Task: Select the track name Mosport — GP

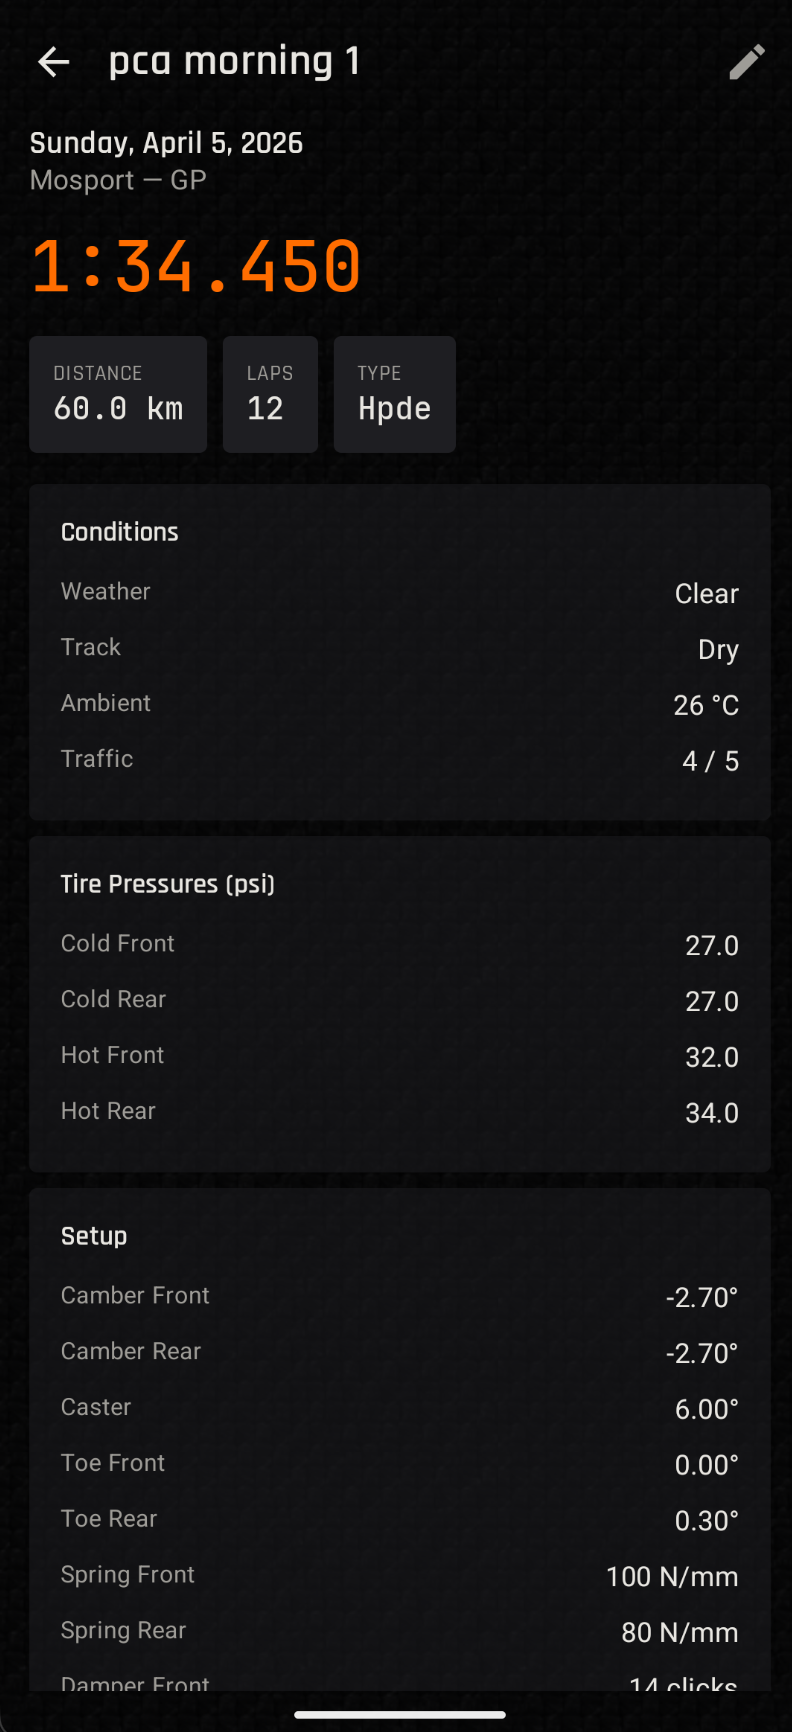Action: click(118, 180)
